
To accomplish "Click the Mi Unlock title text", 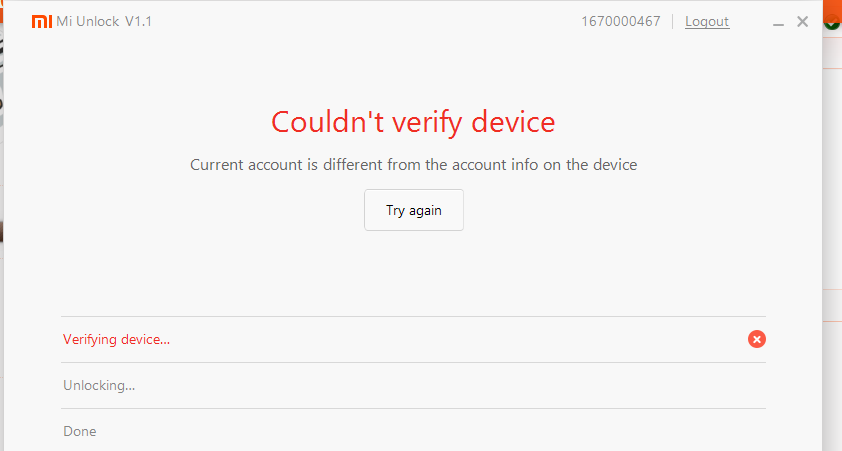I will click(88, 21).
